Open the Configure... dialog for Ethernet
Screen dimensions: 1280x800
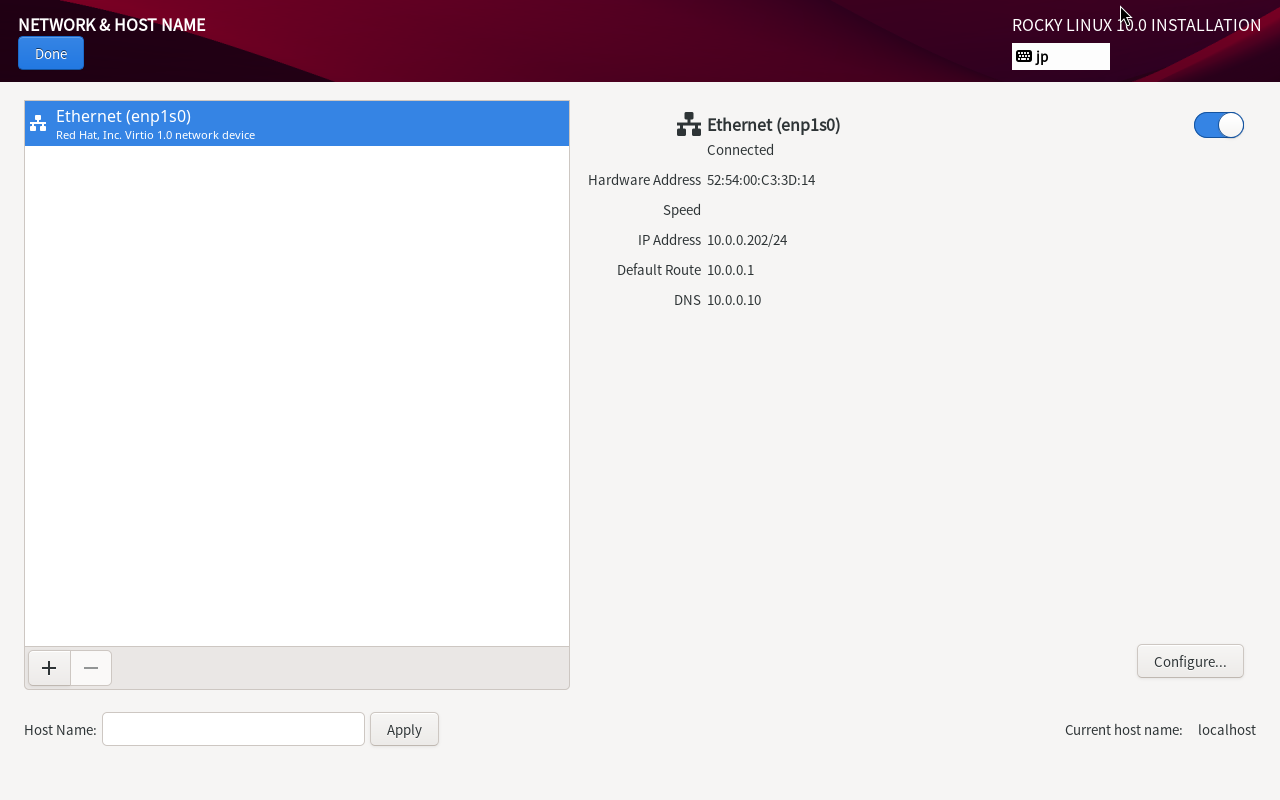pos(1190,661)
